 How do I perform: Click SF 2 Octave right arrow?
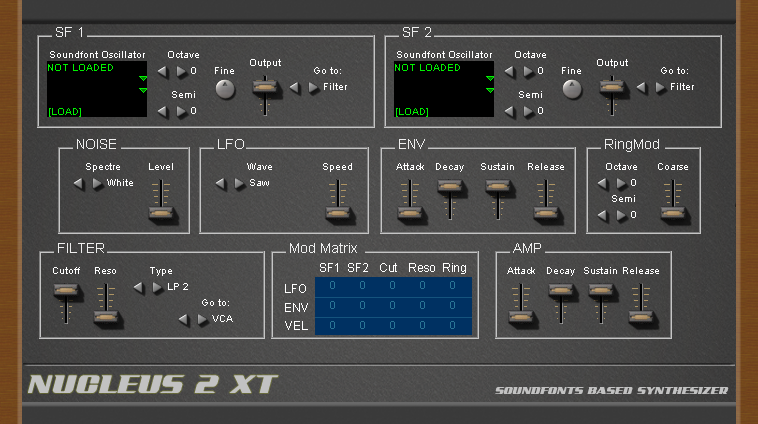click(528, 72)
